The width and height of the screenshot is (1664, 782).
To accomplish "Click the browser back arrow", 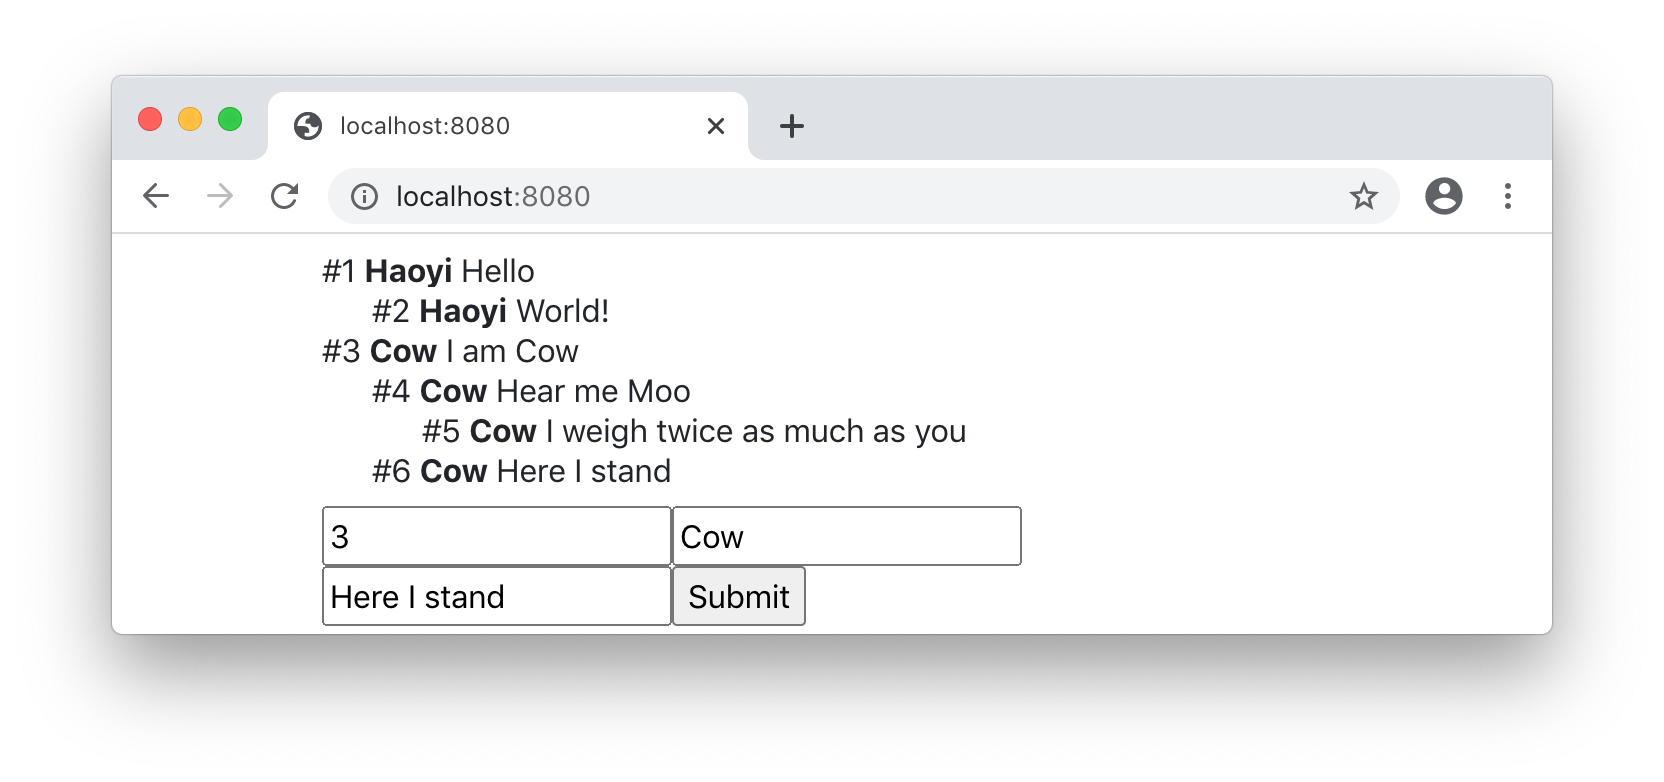I will (x=156, y=196).
